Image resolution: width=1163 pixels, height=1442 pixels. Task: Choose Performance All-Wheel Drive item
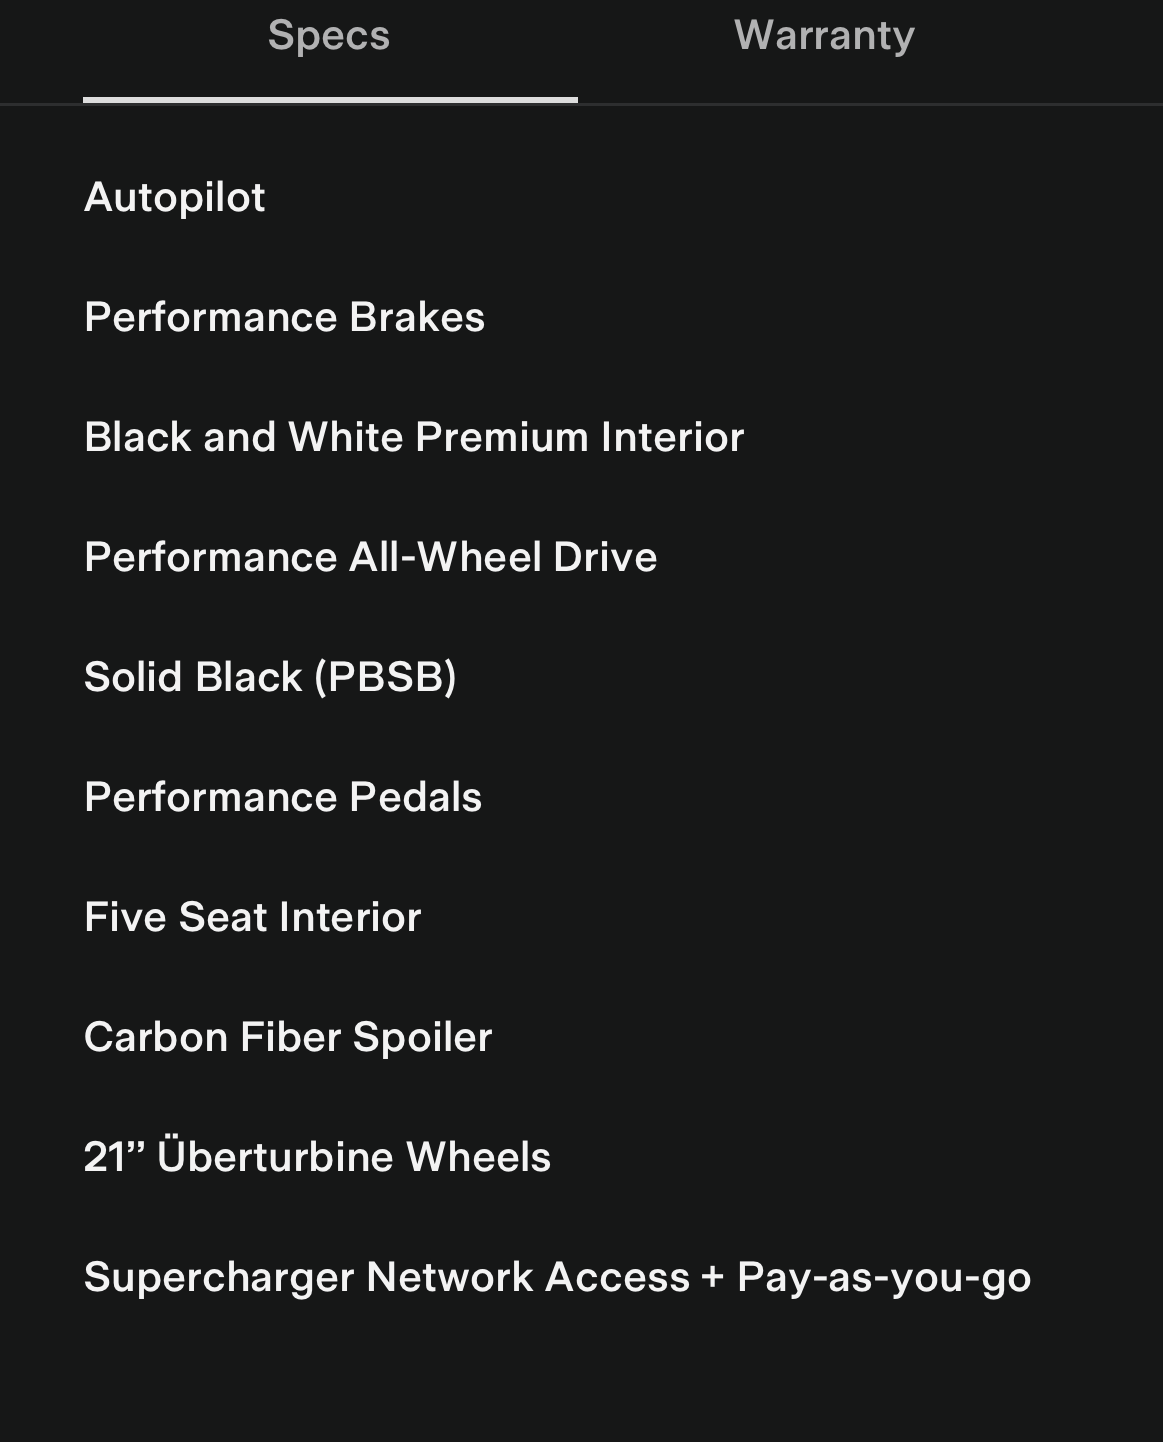pos(370,557)
